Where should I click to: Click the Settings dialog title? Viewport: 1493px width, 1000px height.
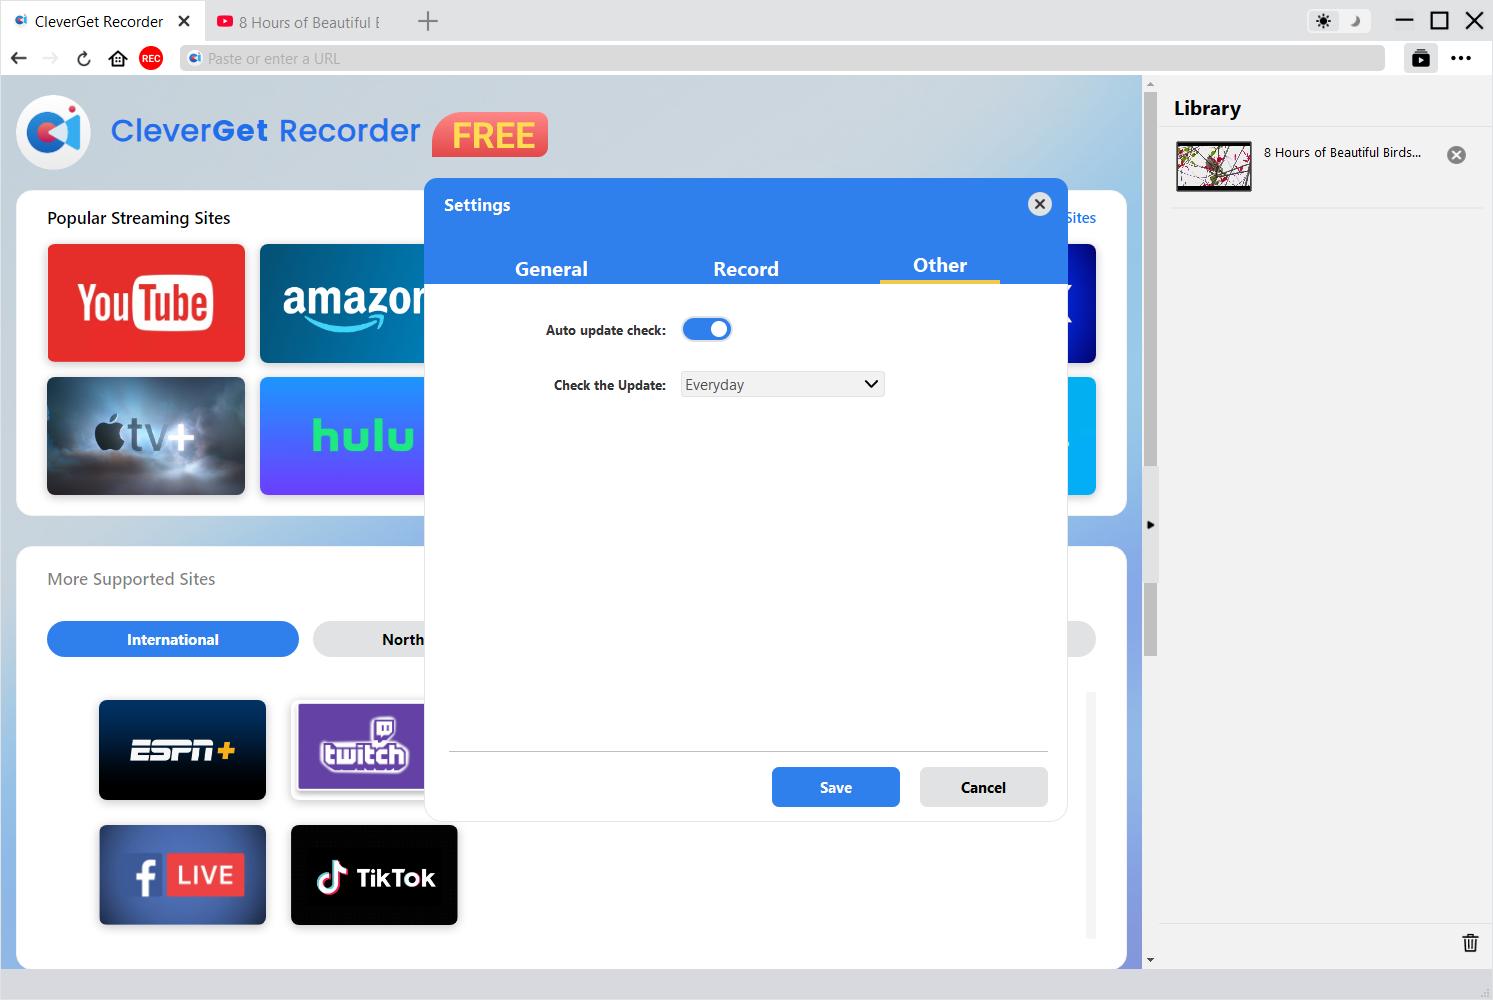click(477, 205)
